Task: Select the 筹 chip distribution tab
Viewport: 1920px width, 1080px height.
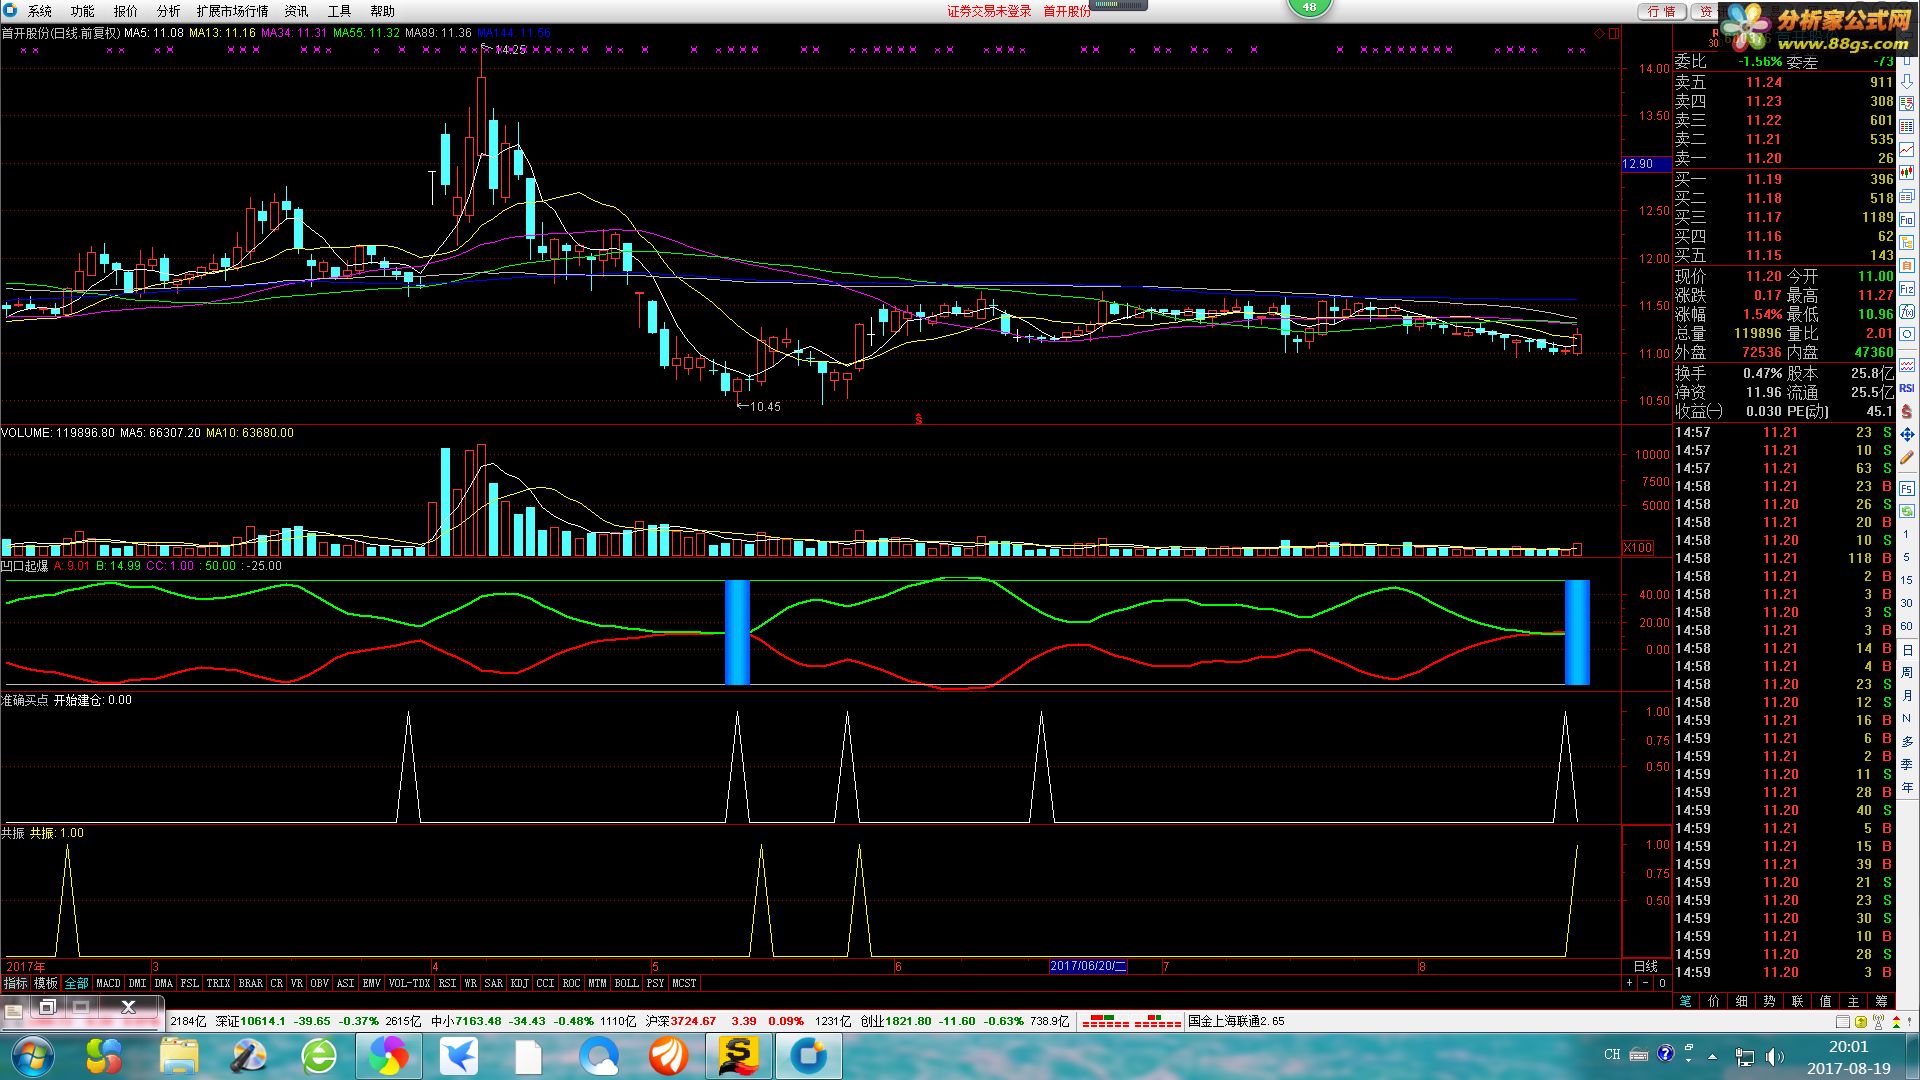Action: coord(1881,1001)
